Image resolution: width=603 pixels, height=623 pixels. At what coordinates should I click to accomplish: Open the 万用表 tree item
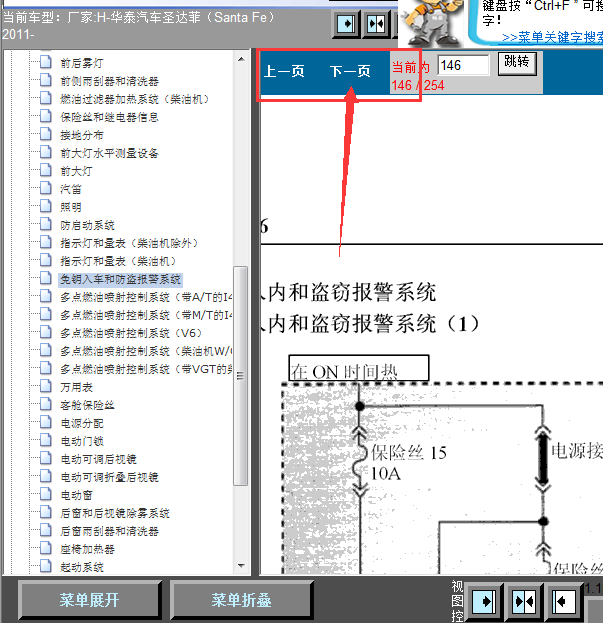pyautogui.click(x=76, y=387)
